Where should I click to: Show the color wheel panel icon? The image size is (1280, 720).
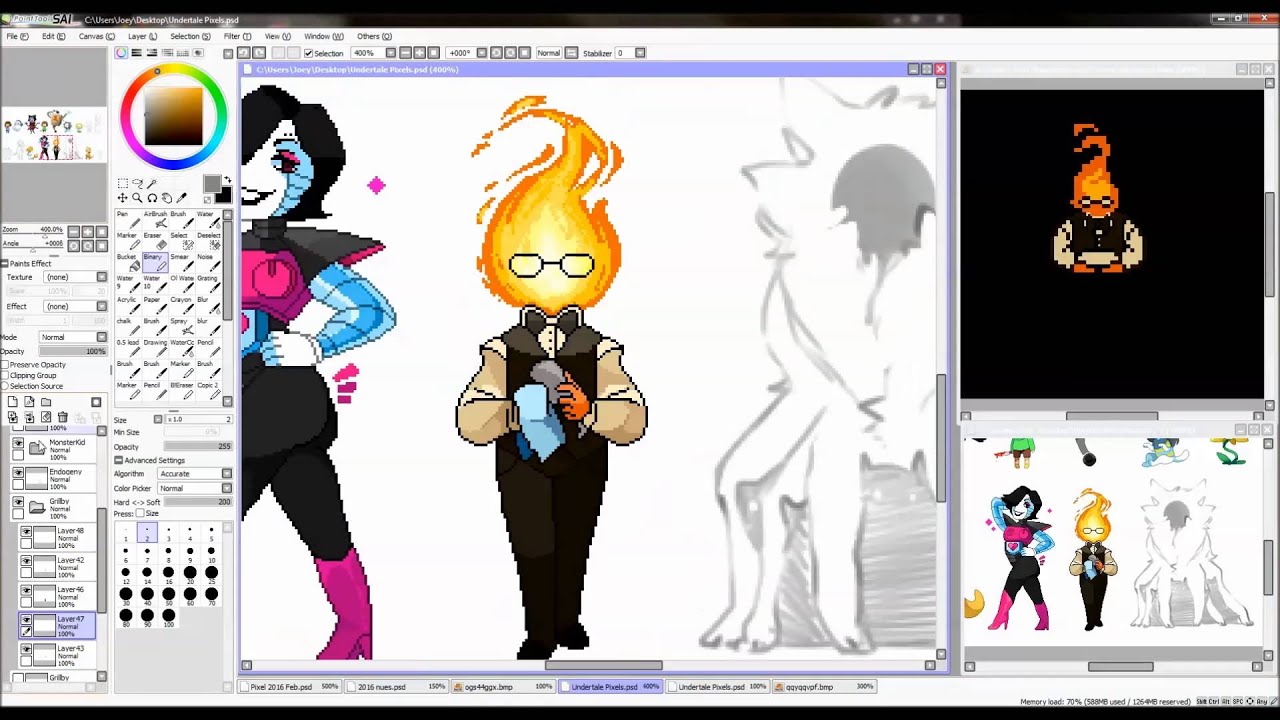click(121, 53)
